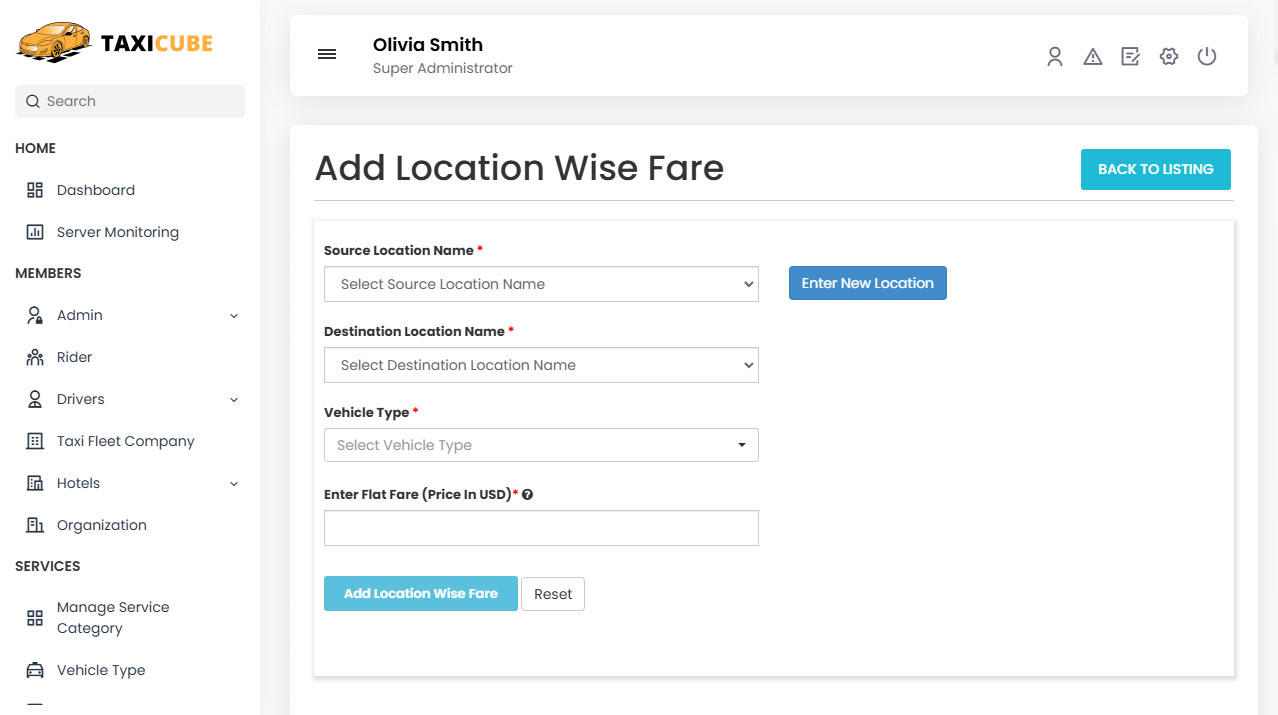This screenshot has width=1278, height=715.
Task: Click the TaxiCube logo in the sidebar
Action: point(113,42)
